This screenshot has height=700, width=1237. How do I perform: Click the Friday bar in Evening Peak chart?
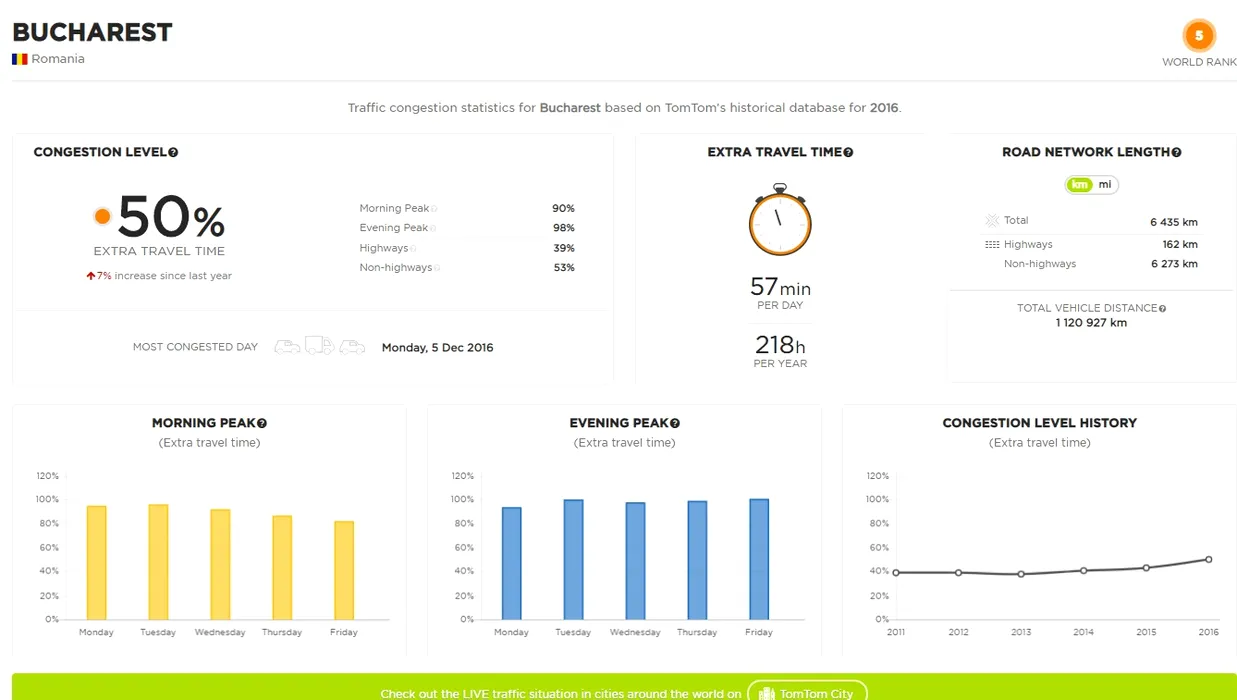click(759, 559)
